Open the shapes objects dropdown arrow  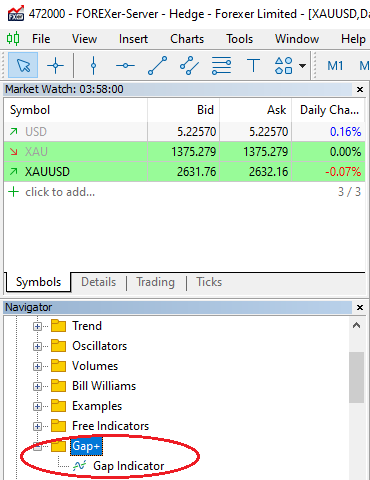point(302,66)
